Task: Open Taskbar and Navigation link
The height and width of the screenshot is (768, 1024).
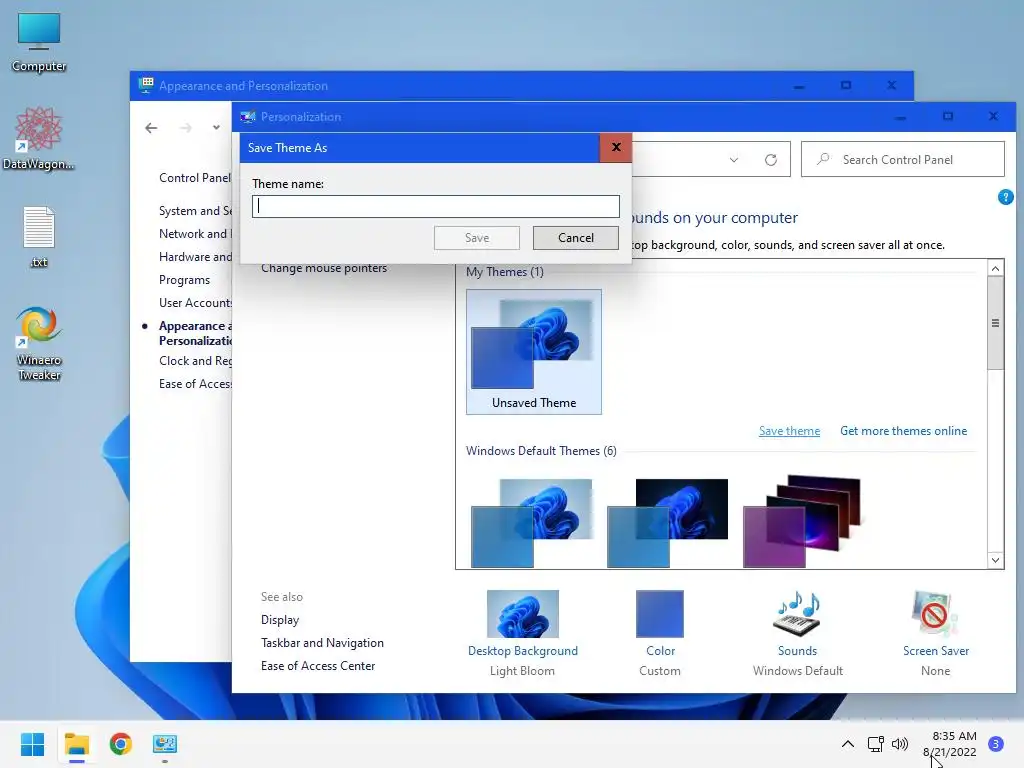Action: coord(322,643)
